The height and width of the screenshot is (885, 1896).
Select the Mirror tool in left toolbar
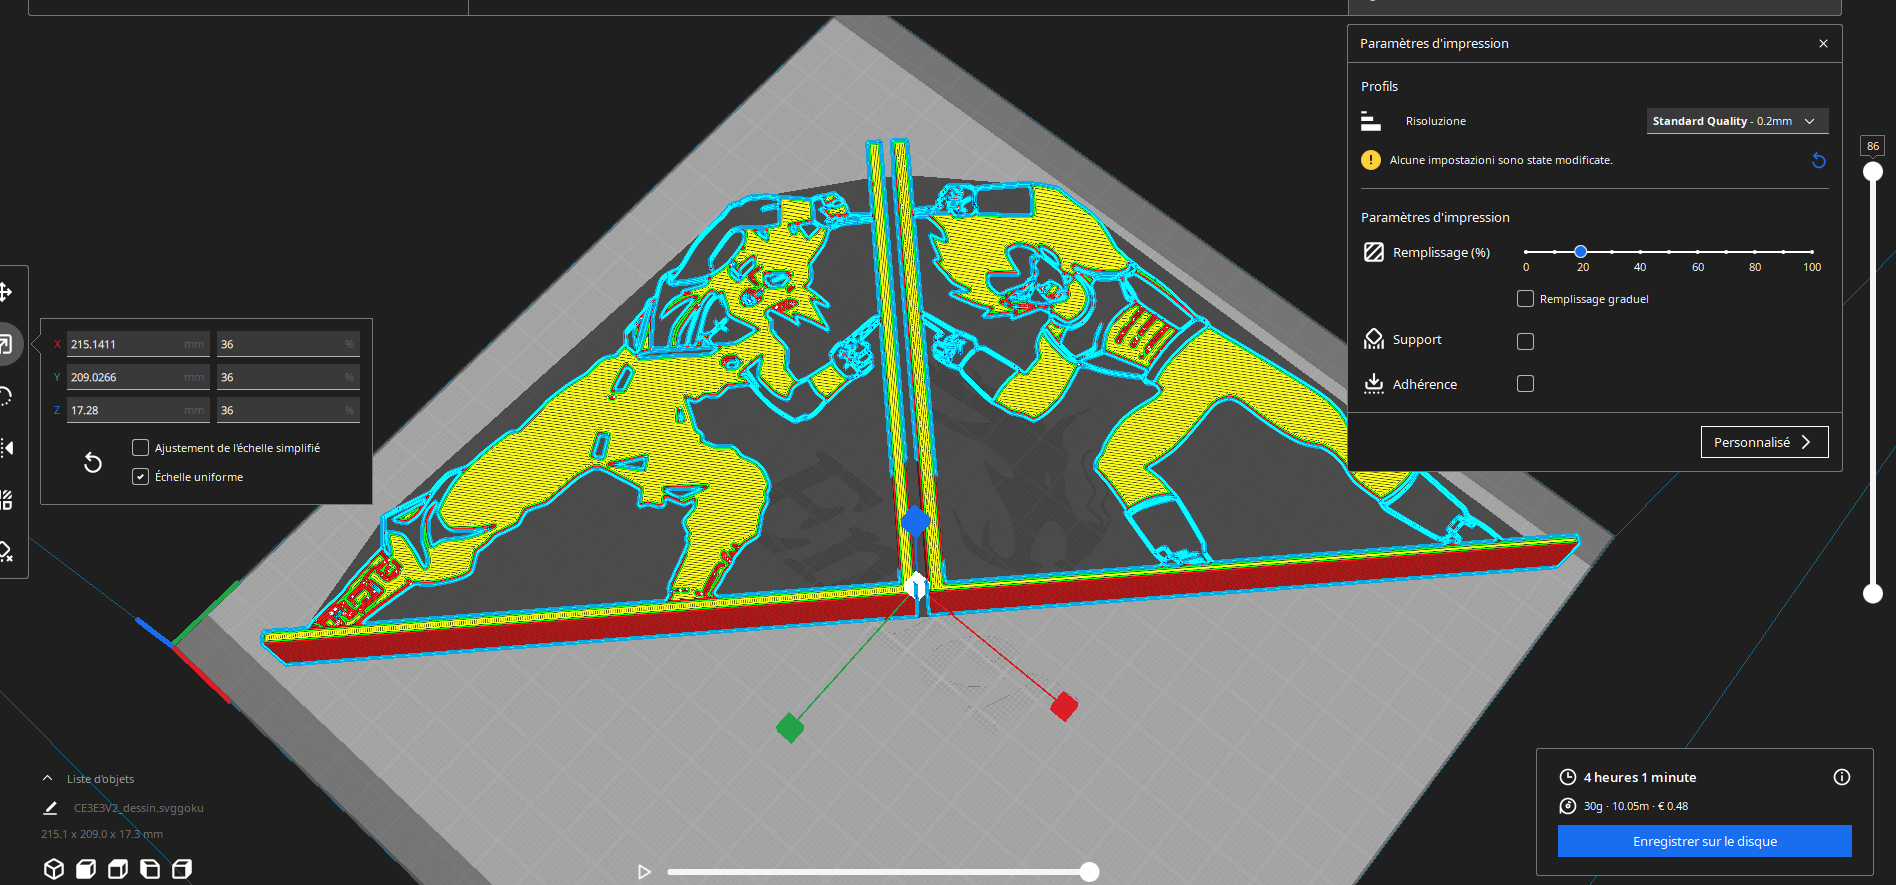(5, 448)
